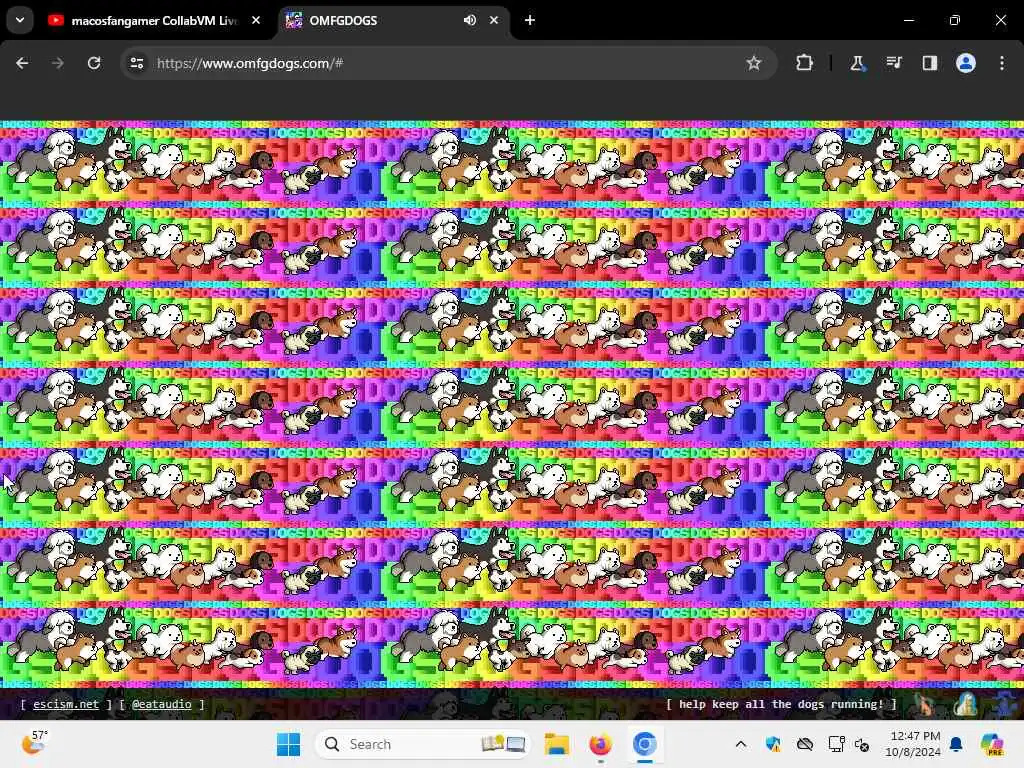1024x768 pixels.
Task: Open the escism.net link
Action: [66, 704]
